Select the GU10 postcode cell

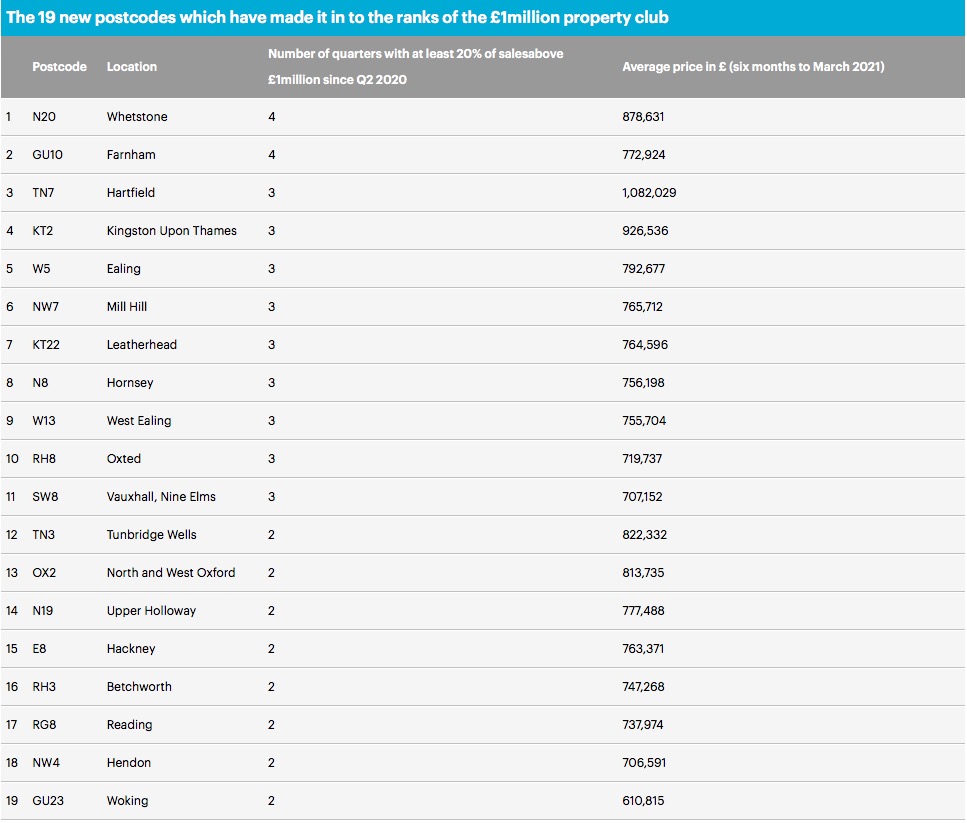pos(47,155)
